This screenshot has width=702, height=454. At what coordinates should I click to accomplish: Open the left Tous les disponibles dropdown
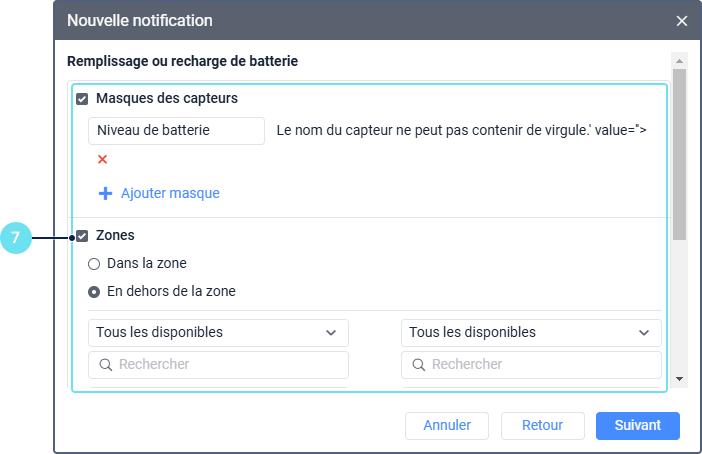coord(218,332)
